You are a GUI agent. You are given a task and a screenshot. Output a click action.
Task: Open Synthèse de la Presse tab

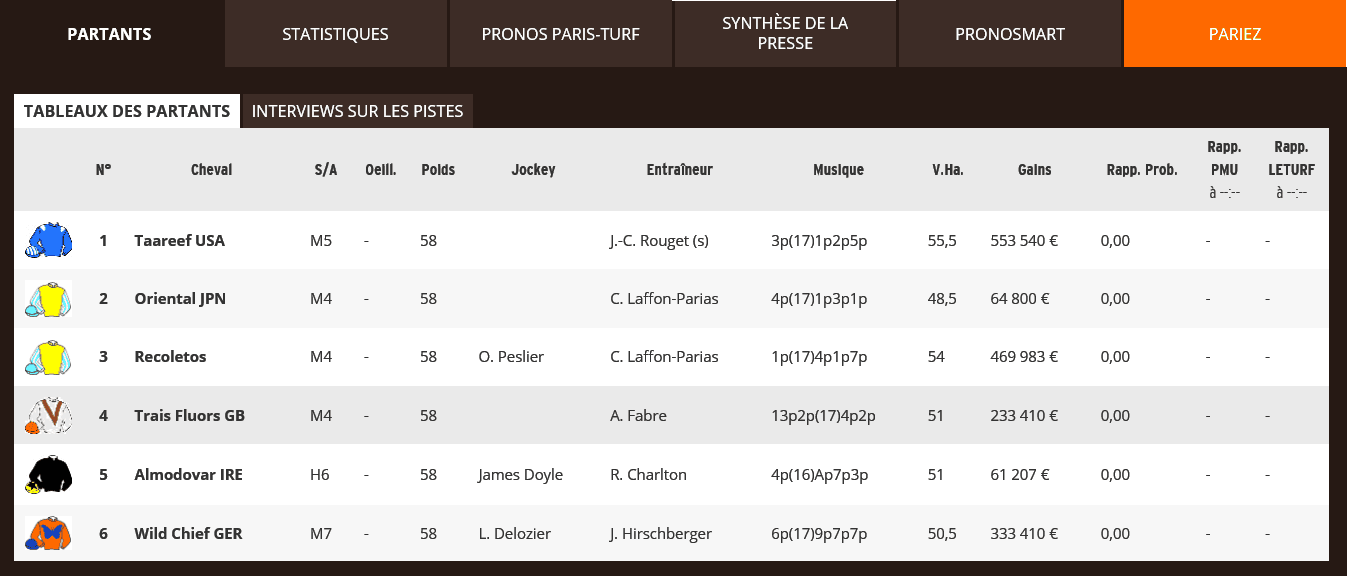tap(785, 34)
